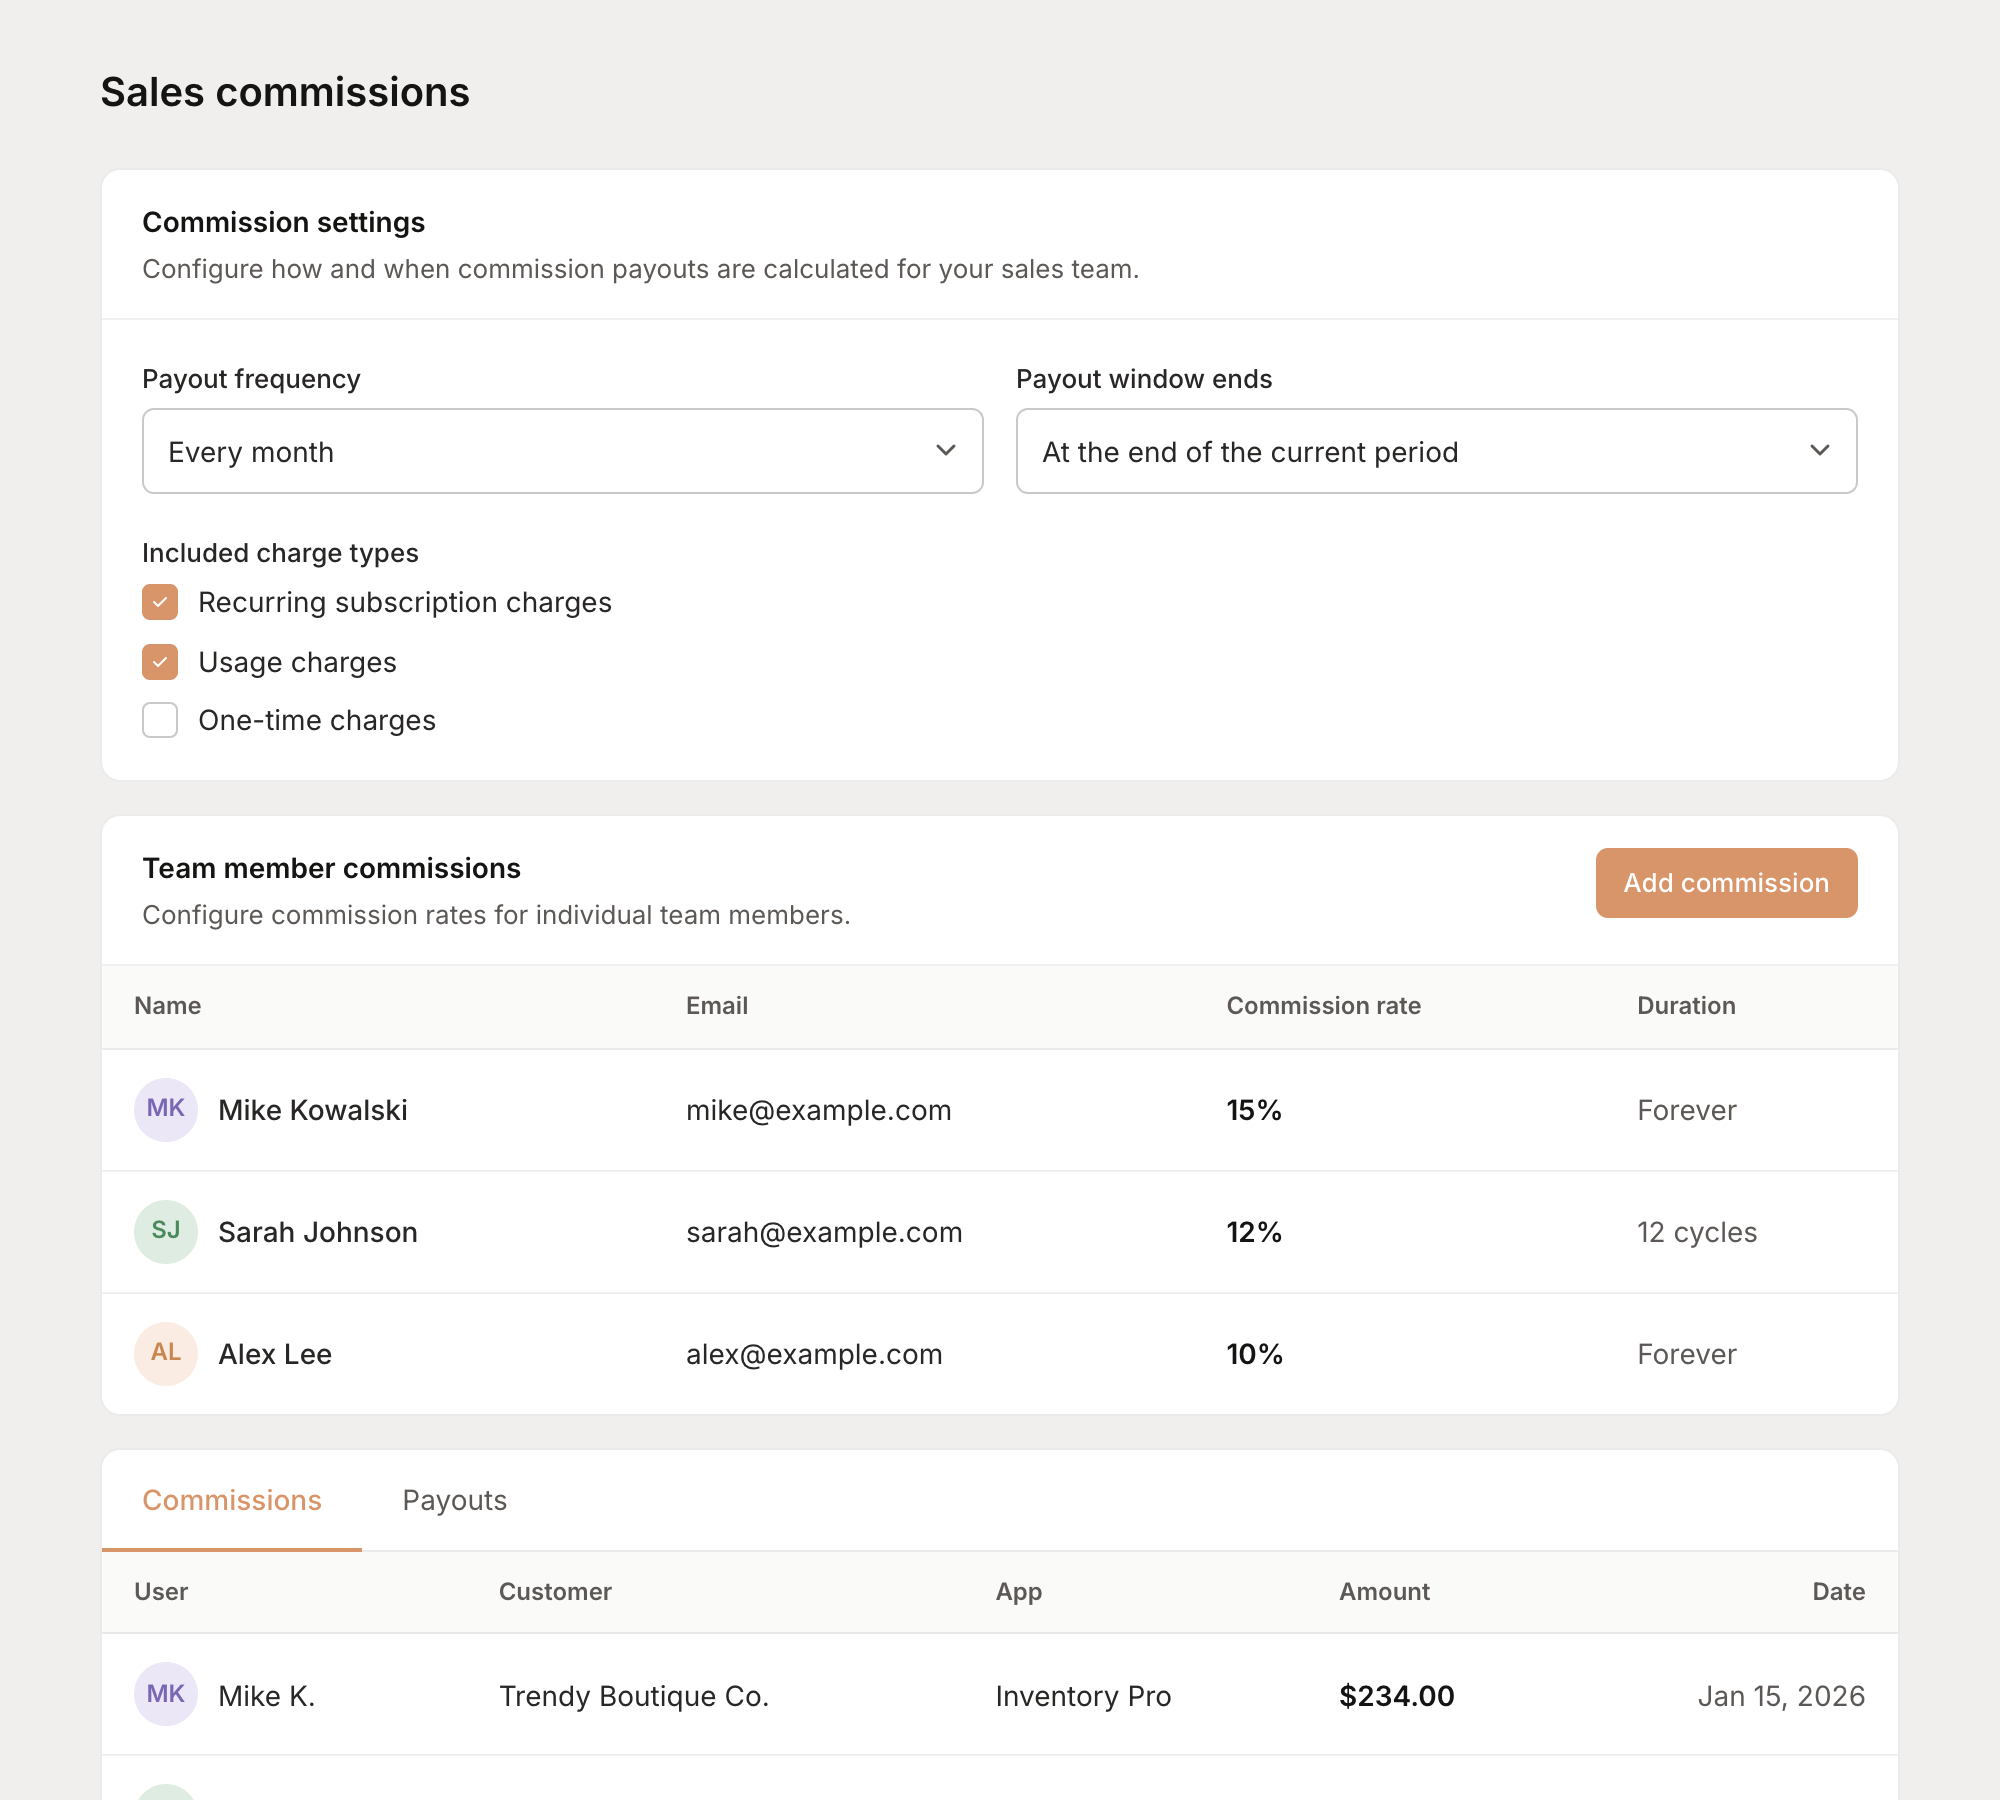This screenshot has height=1800, width=2000.
Task: Click the checkmark icon on Usage charges
Action: click(x=160, y=661)
